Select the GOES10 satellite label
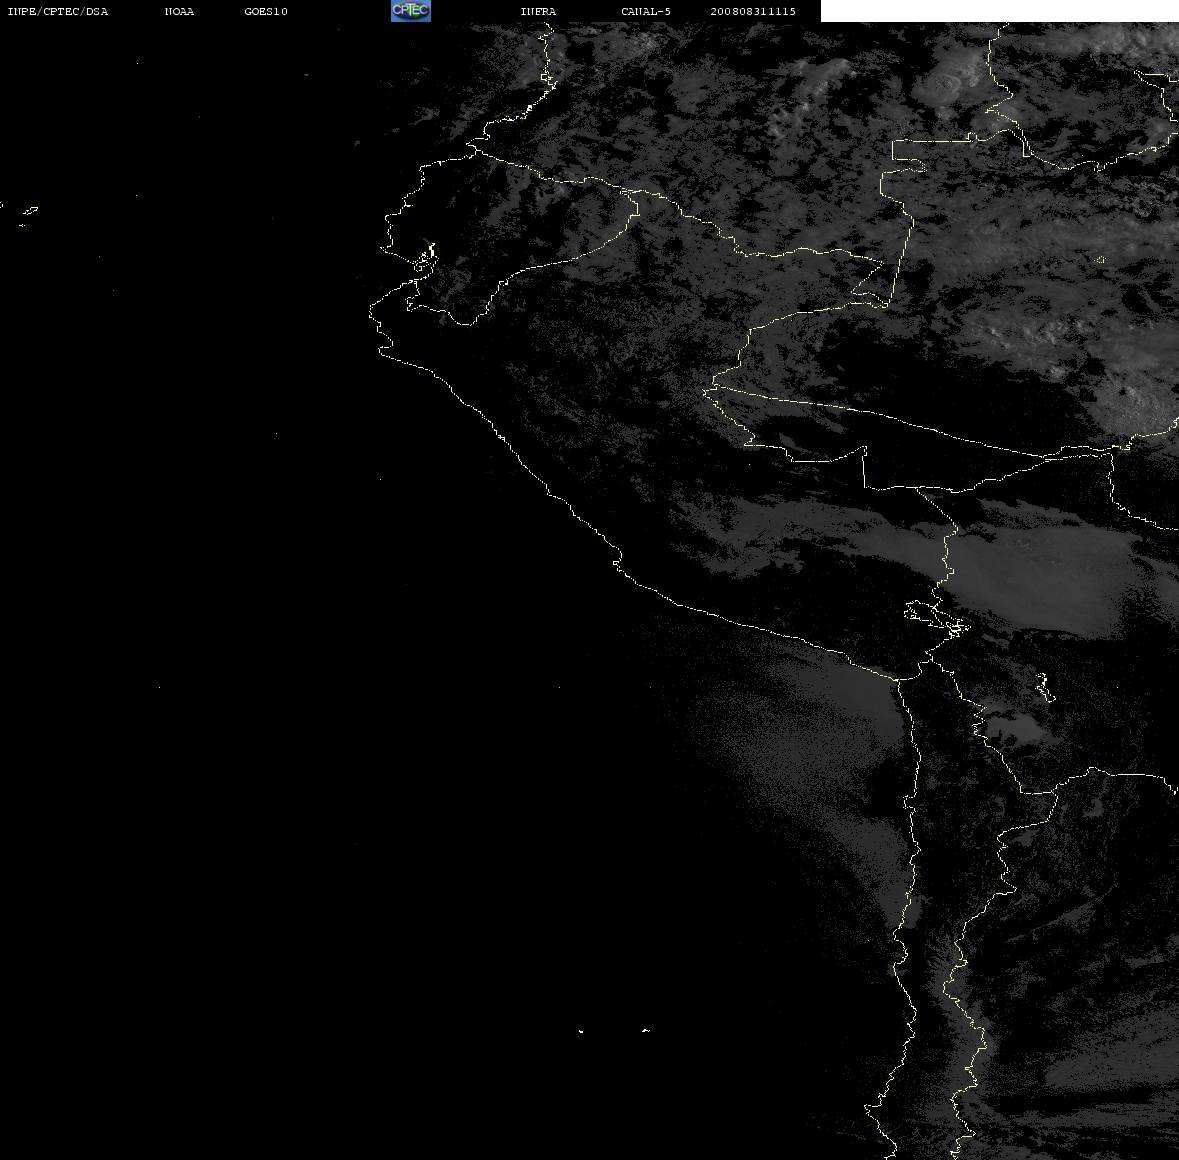Image resolution: width=1179 pixels, height=1160 pixels. (x=266, y=11)
